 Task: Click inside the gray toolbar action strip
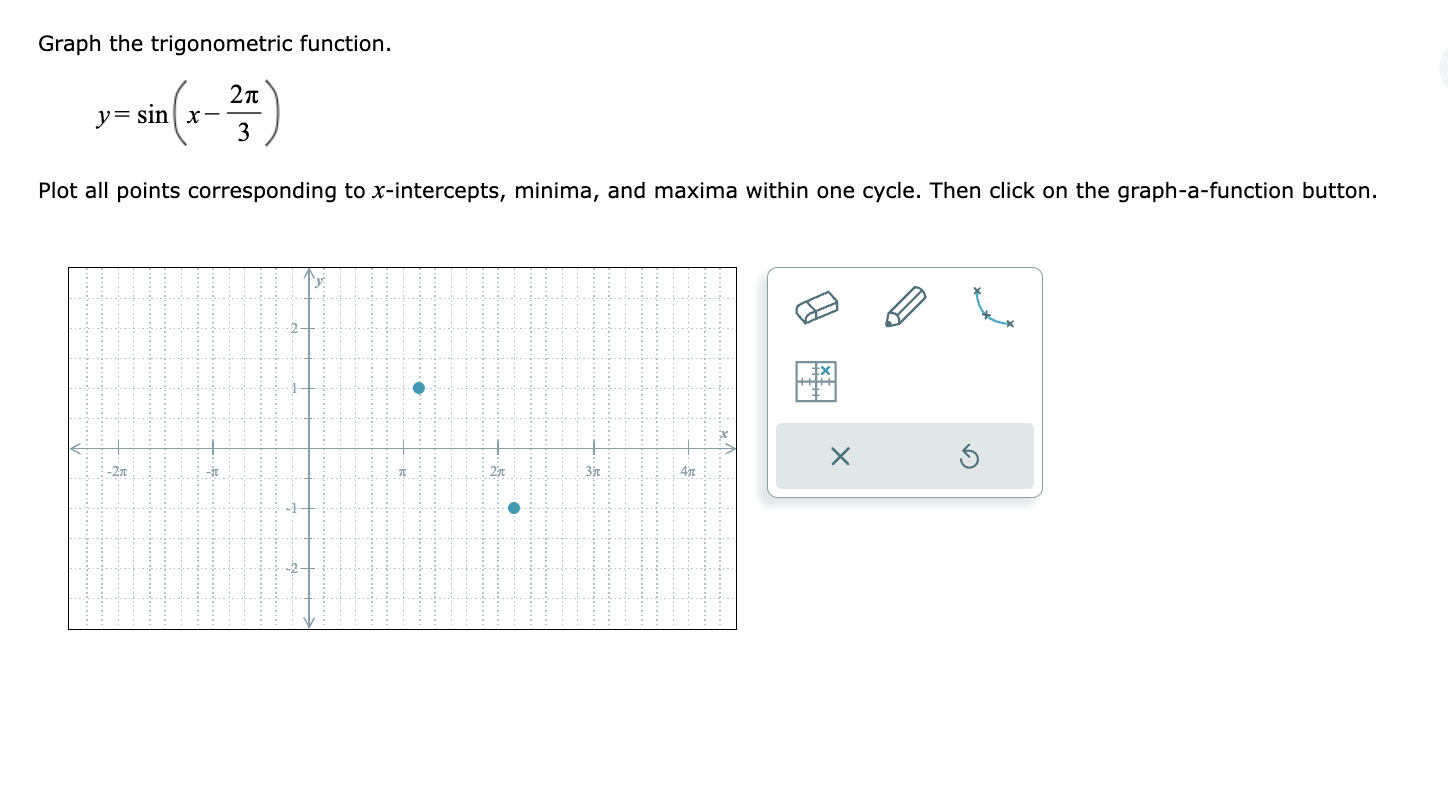[903, 456]
